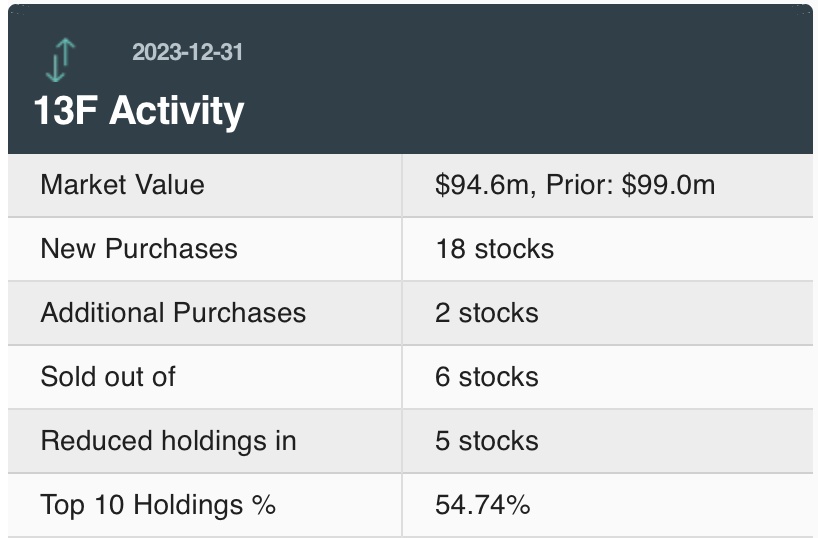Select the Additional Purchases label

coord(173,313)
